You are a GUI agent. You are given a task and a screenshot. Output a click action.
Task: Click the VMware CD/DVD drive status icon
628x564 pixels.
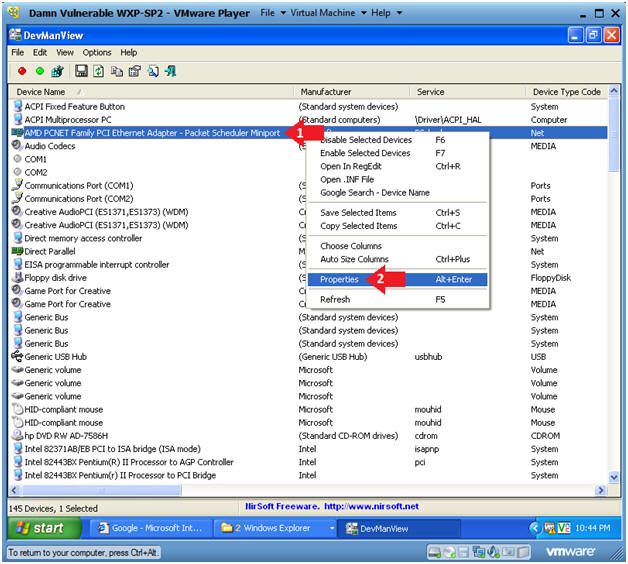(449, 552)
